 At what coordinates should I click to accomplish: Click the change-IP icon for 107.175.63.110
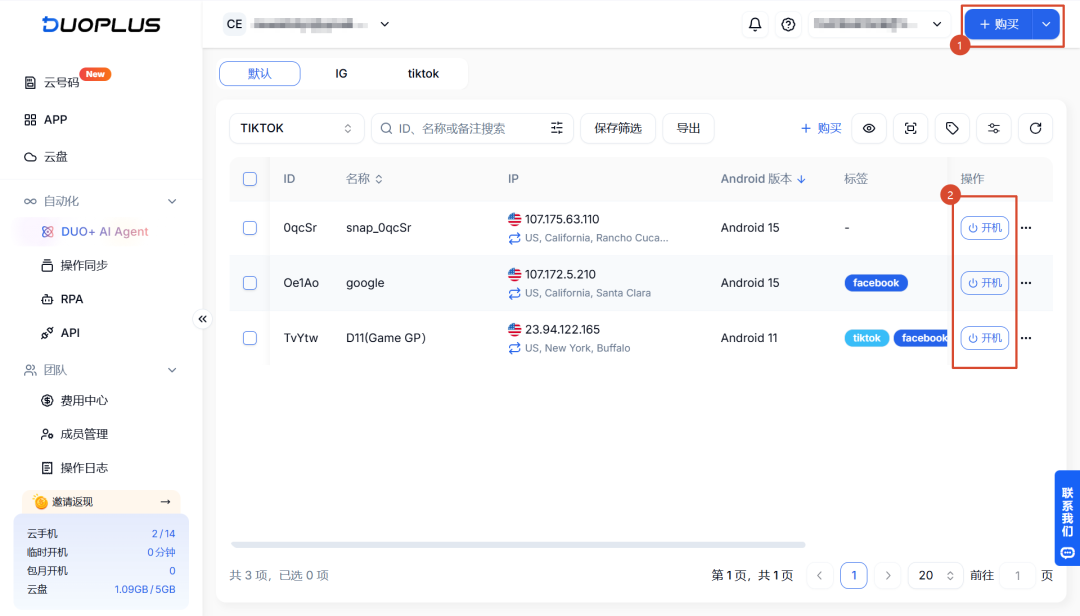[515, 238]
